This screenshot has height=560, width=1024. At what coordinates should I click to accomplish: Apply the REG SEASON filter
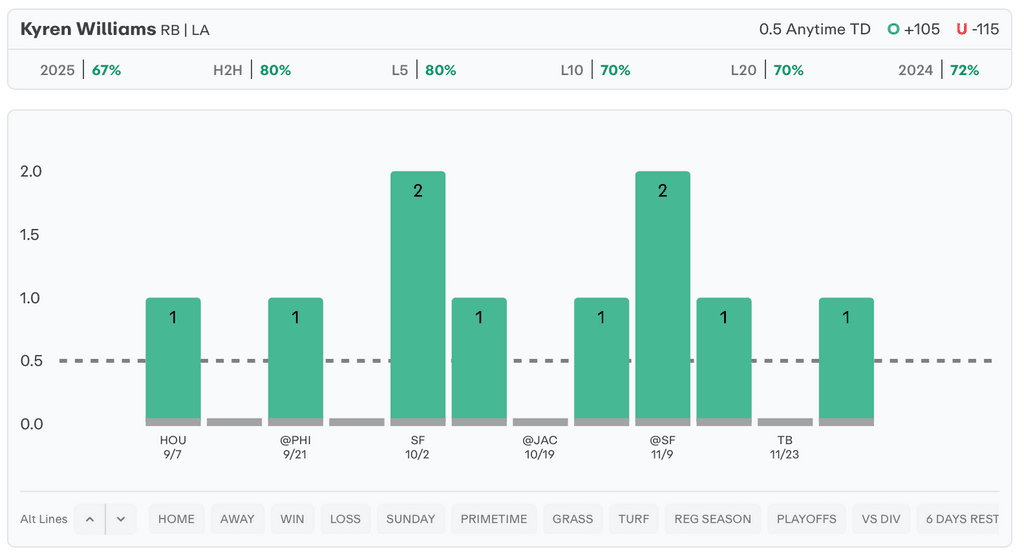(x=713, y=519)
